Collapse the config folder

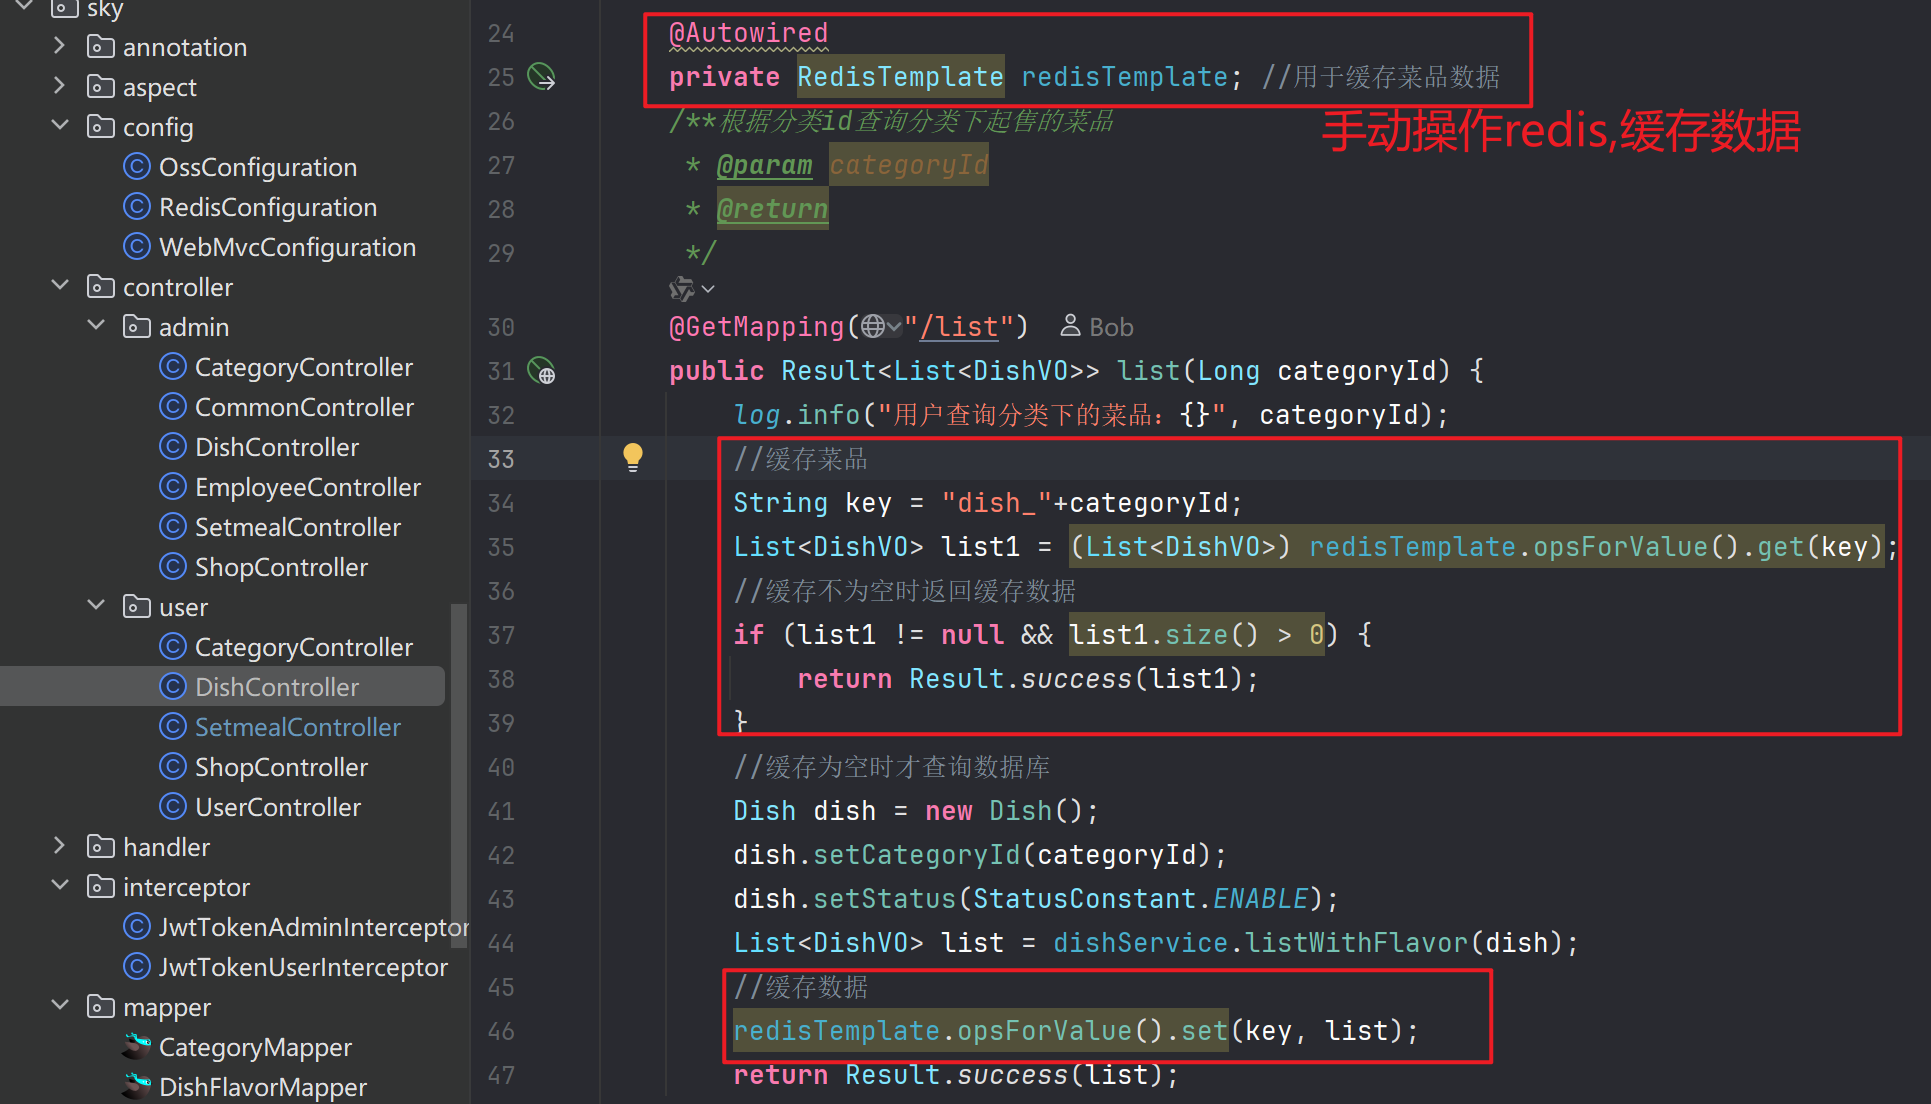point(60,127)
